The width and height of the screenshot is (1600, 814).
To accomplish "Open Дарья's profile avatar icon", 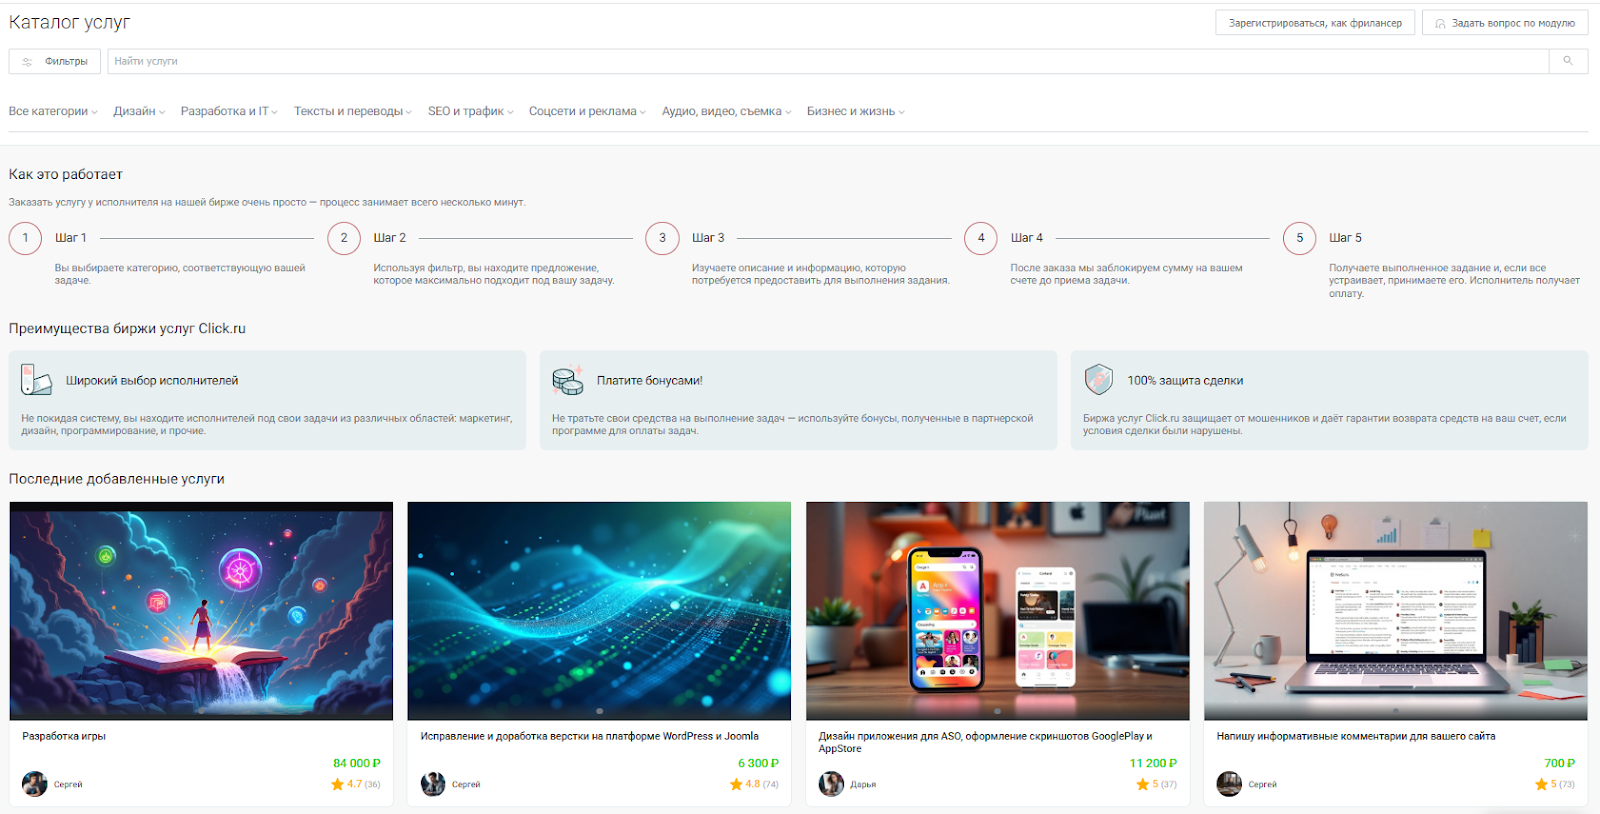I will [x=831, y=784].
